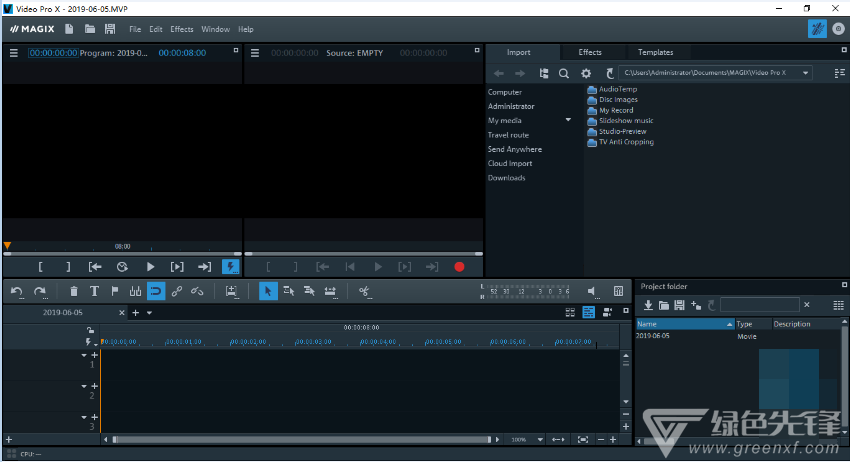Open the audio mixer icon
The height and width of the screenshot is (462, 850).
tap(618, 291)
